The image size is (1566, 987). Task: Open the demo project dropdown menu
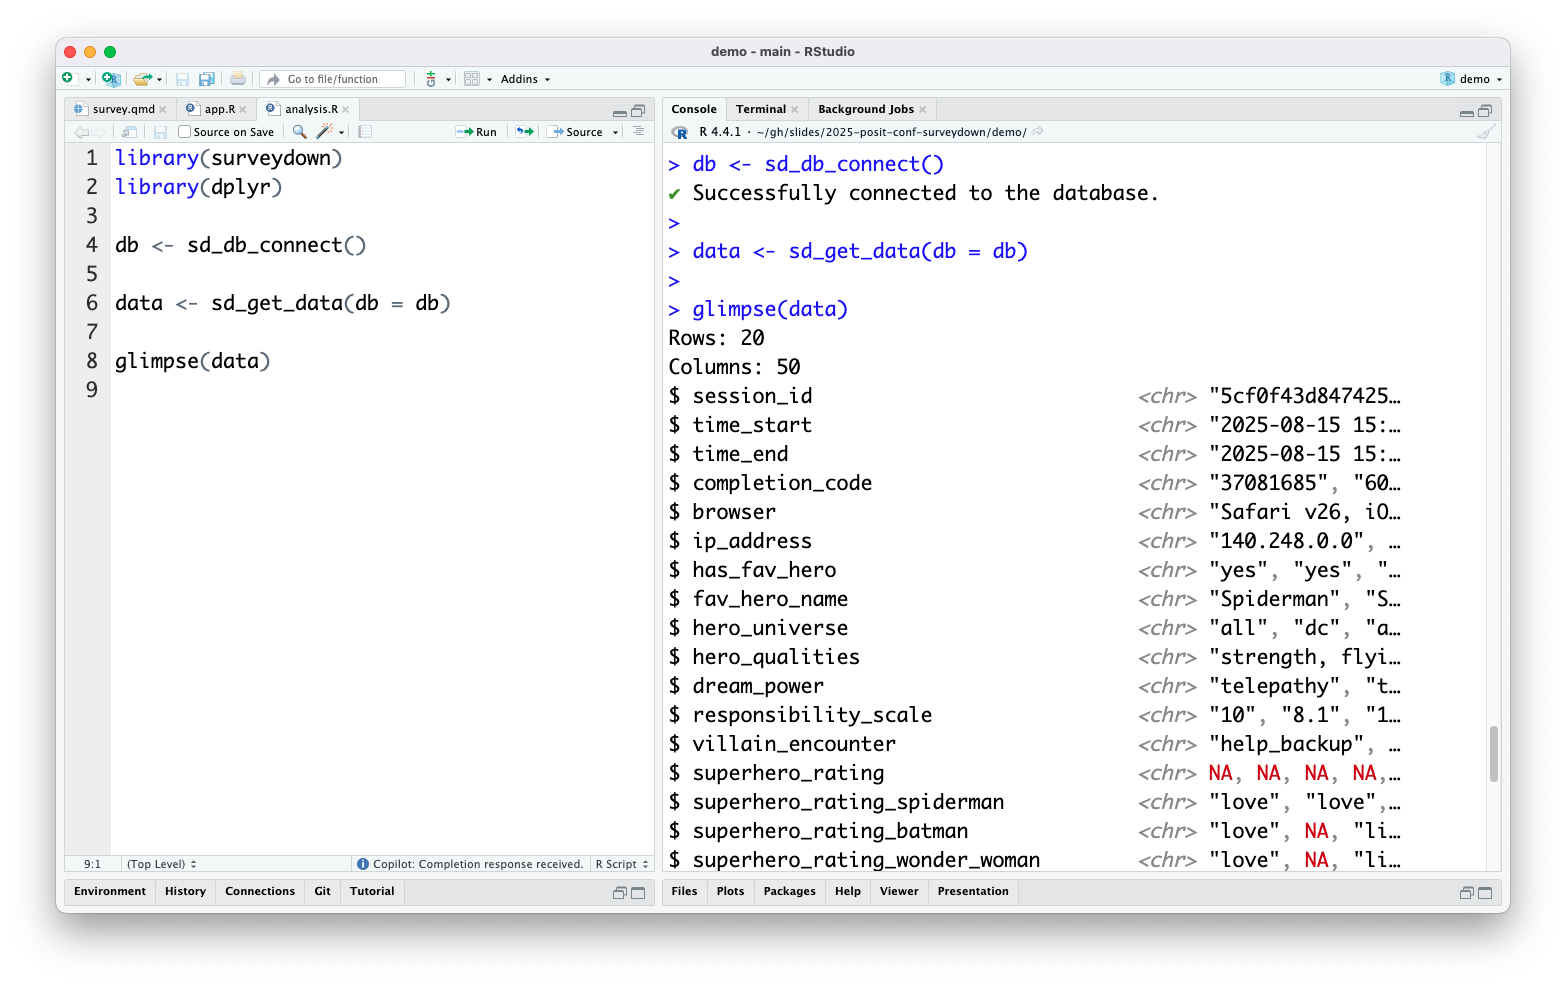(1472, 79)
